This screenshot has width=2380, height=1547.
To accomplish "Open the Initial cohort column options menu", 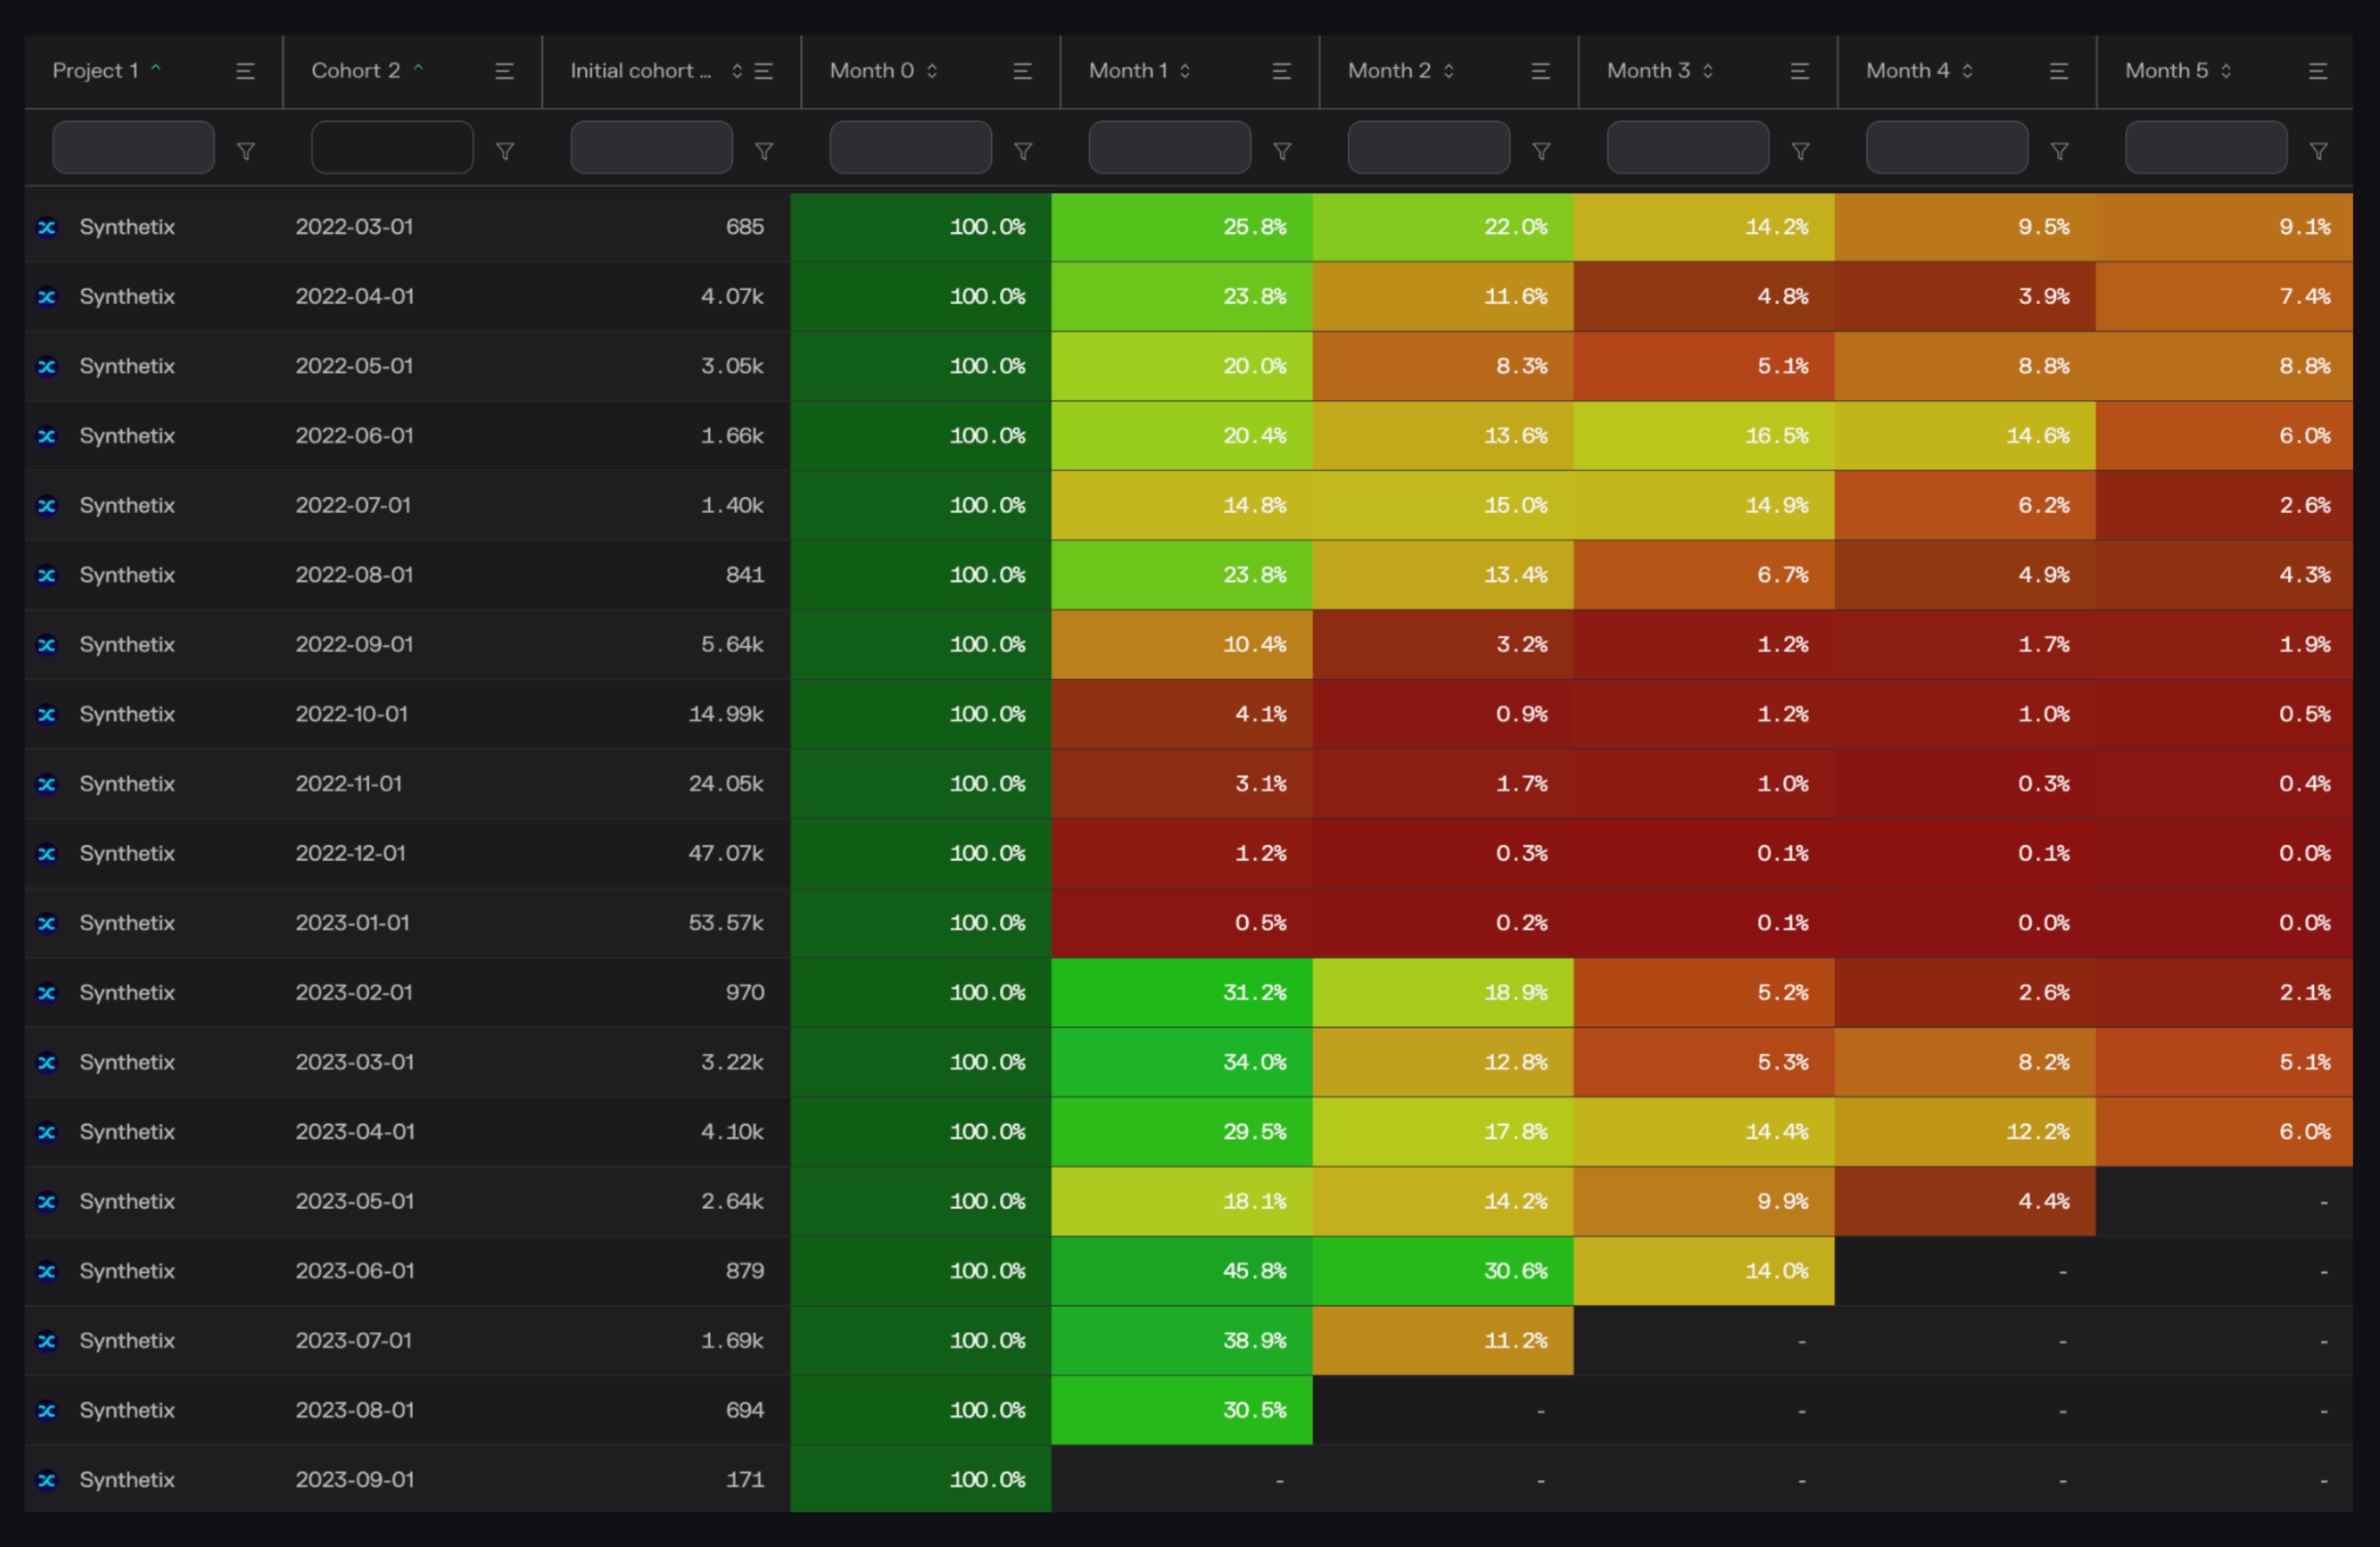I will 764,71.
